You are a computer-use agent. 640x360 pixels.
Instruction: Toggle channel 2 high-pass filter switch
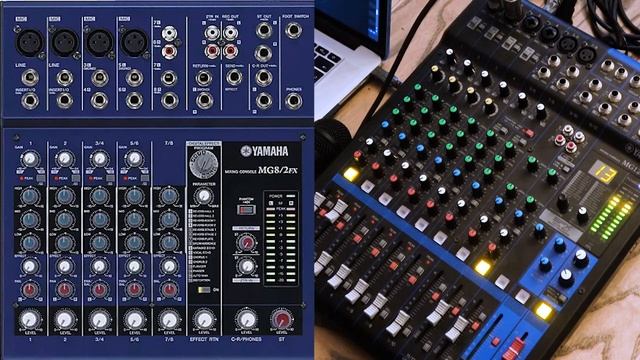coord(76,178)
